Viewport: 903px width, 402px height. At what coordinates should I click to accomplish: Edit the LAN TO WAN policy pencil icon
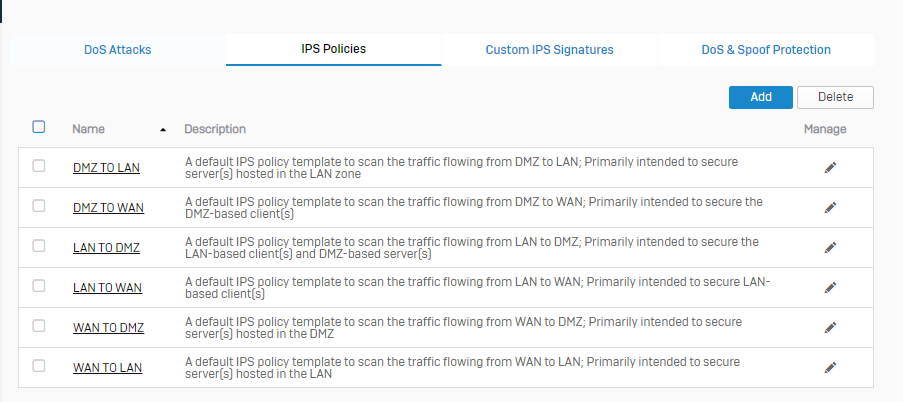[x=830, y=288]
